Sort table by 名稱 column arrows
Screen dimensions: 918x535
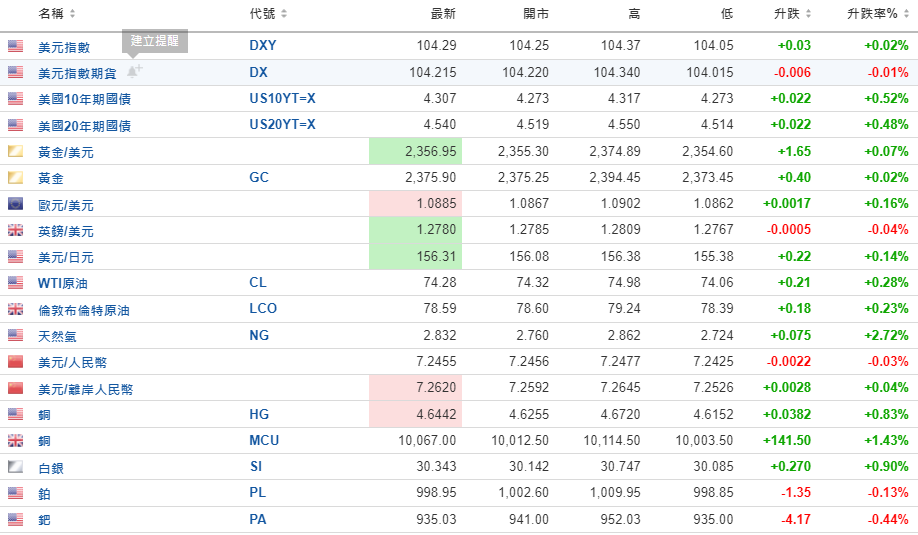(x=73, y=13)
